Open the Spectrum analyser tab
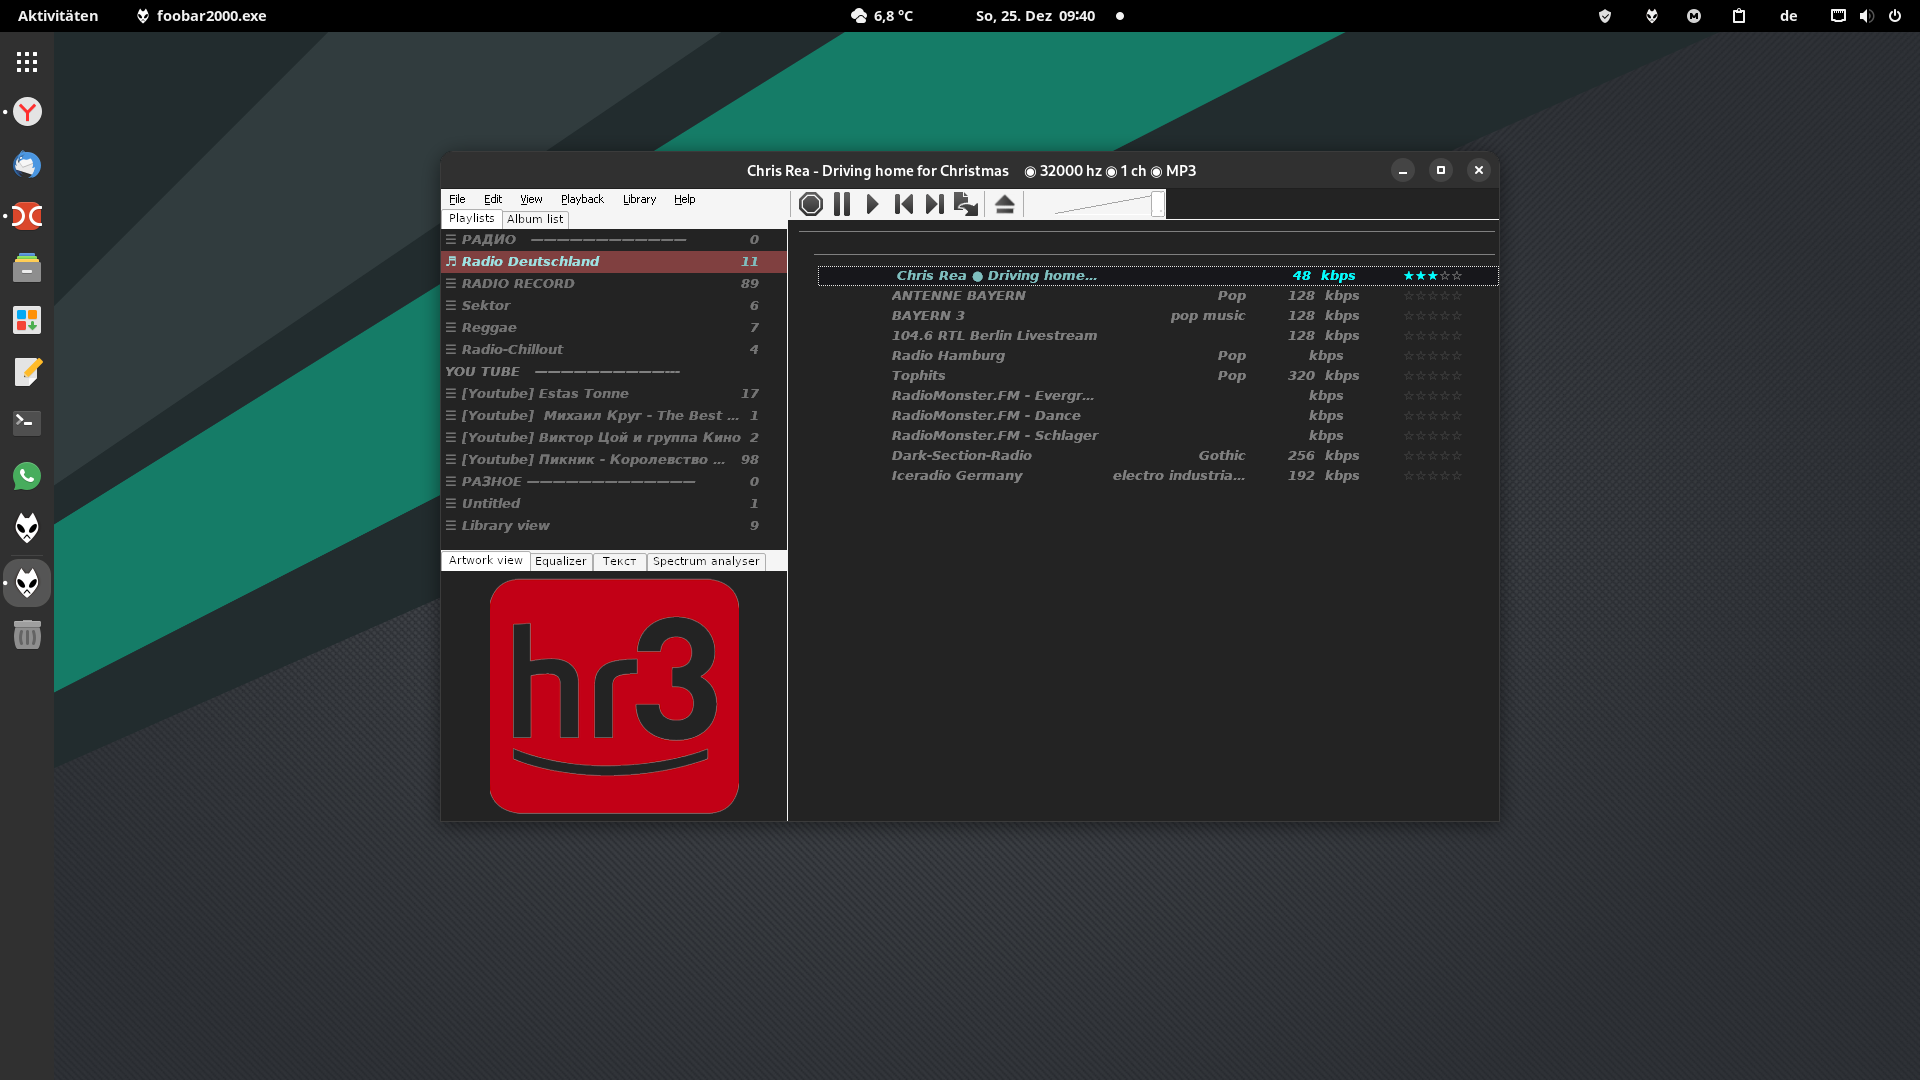 pyautogui.click(x=706, y=561)
